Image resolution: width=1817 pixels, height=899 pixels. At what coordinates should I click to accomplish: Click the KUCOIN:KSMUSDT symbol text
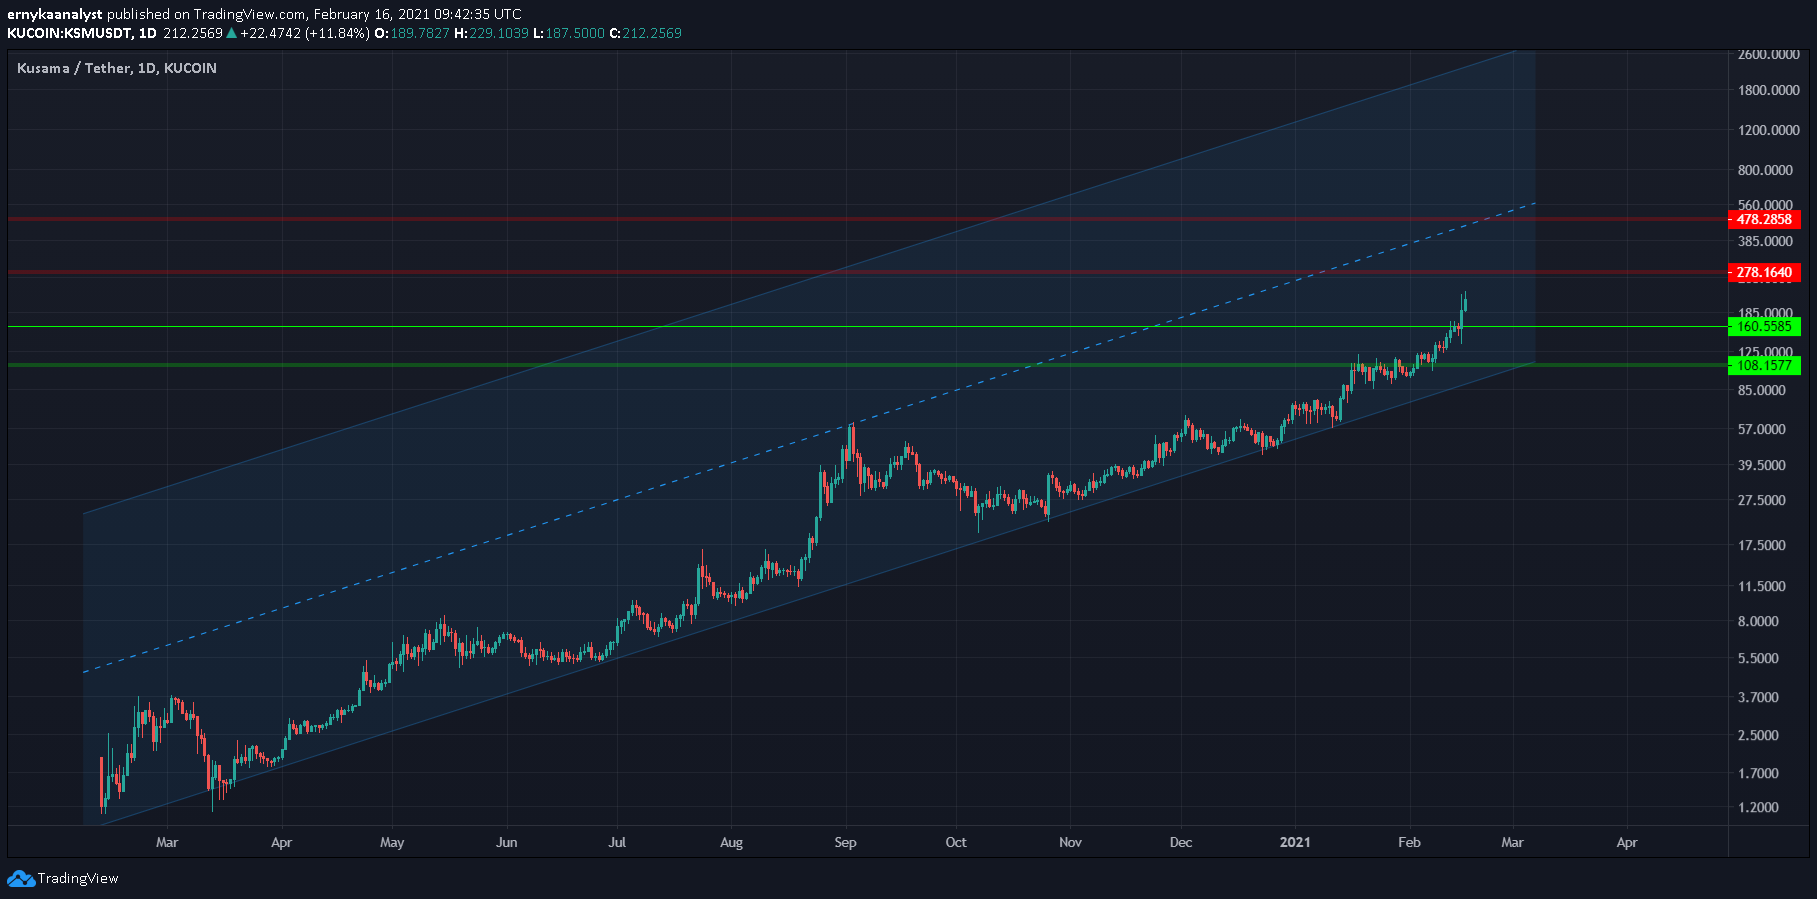click(69, 33)
